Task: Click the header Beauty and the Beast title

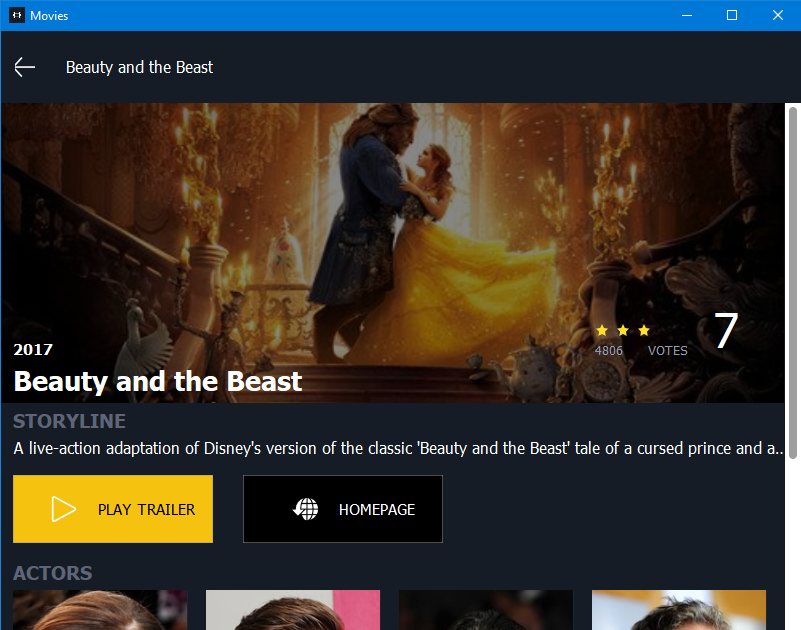Action: click(139, 67)
